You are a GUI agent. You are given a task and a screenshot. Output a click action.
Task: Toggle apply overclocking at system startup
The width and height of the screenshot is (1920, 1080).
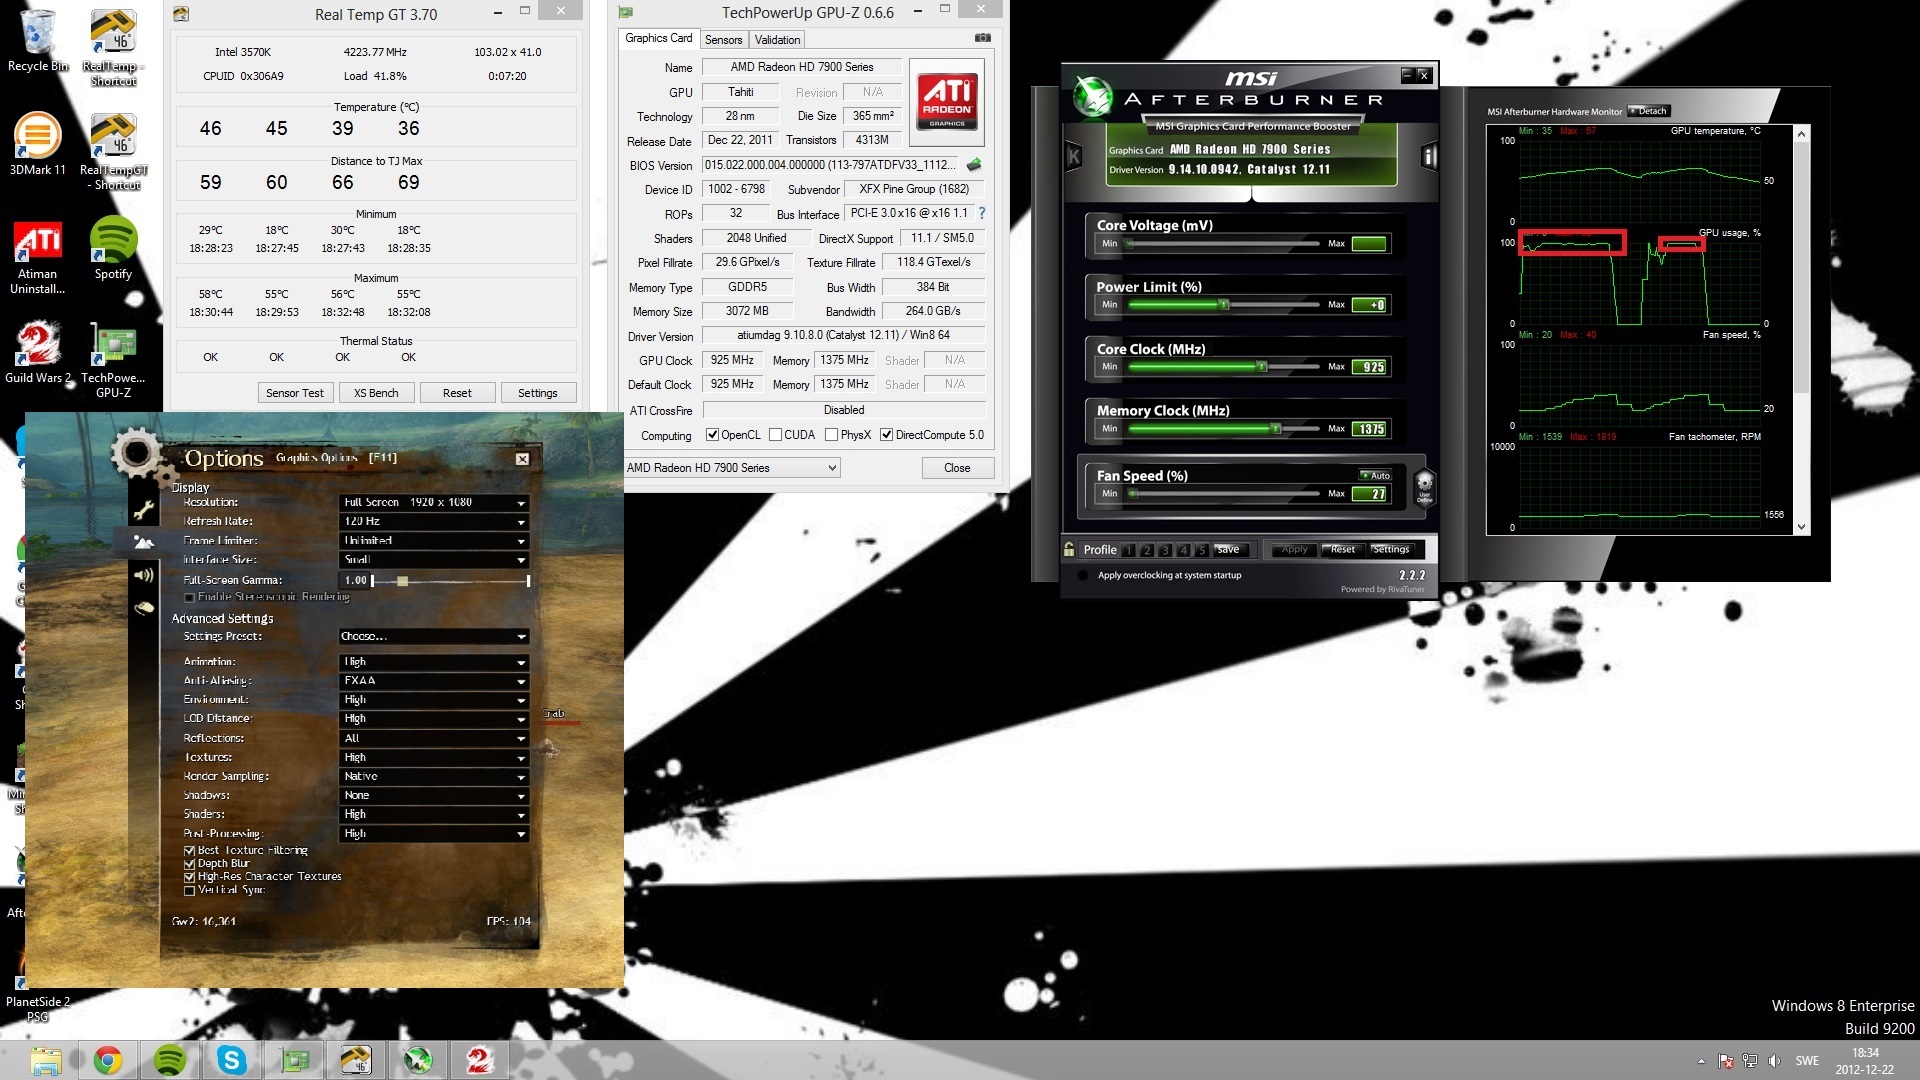click(x=1083, y=575)
